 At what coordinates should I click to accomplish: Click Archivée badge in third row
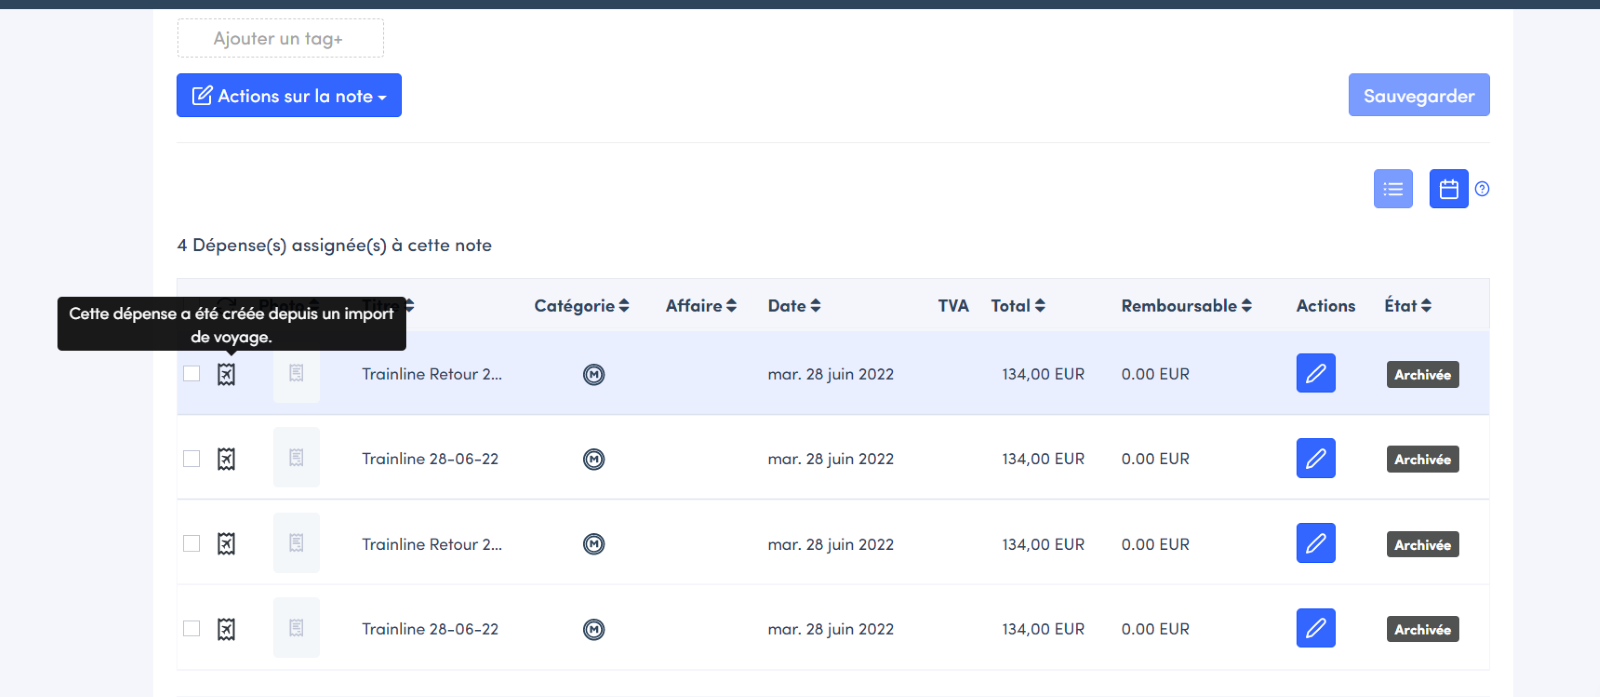click(1423, 544)
